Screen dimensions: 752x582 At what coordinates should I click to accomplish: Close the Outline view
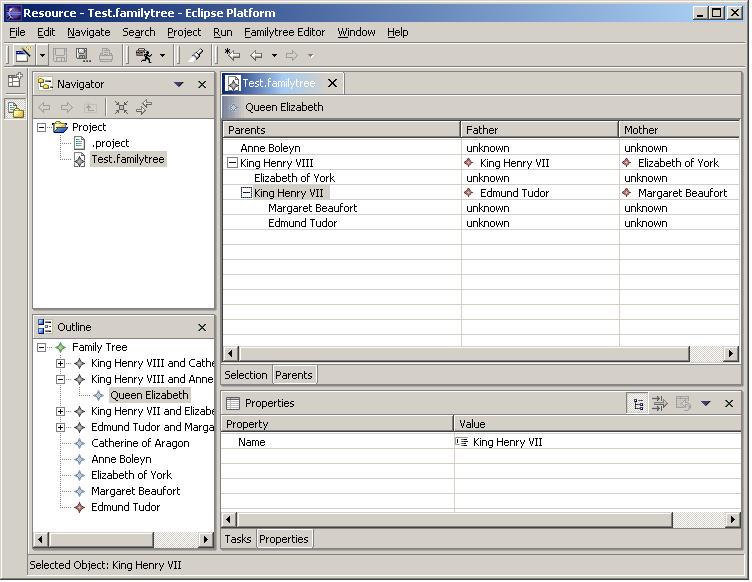202,327
